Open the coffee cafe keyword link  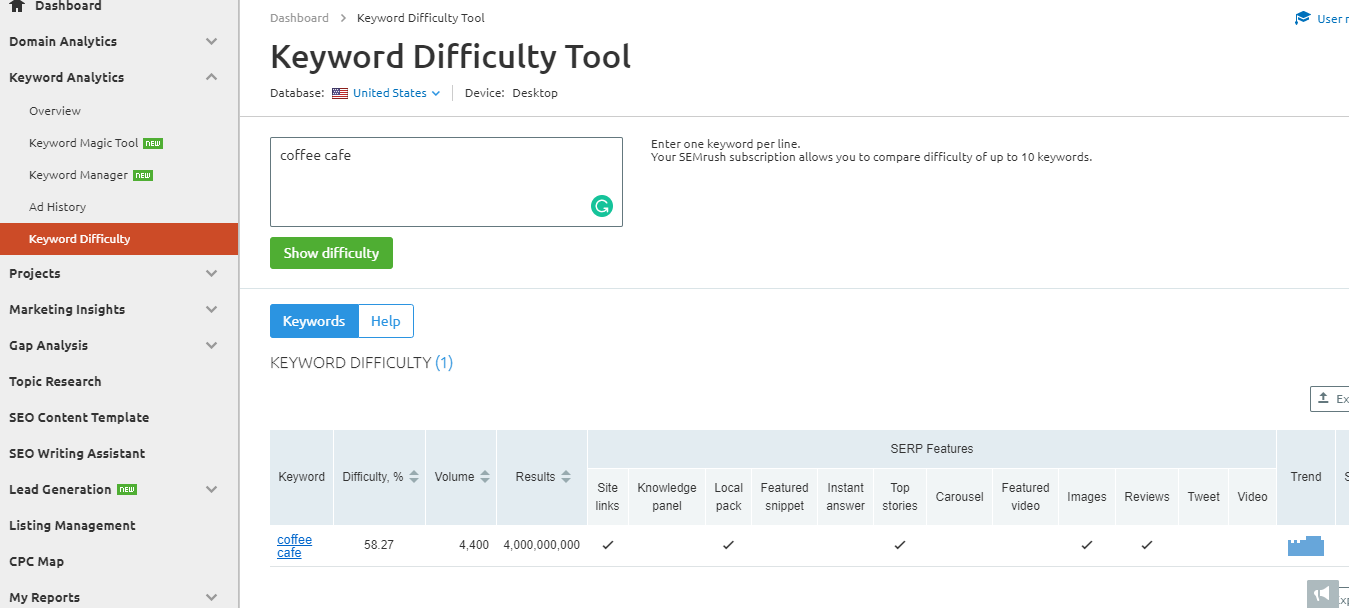pyautogui.click(x=294, y=545)
